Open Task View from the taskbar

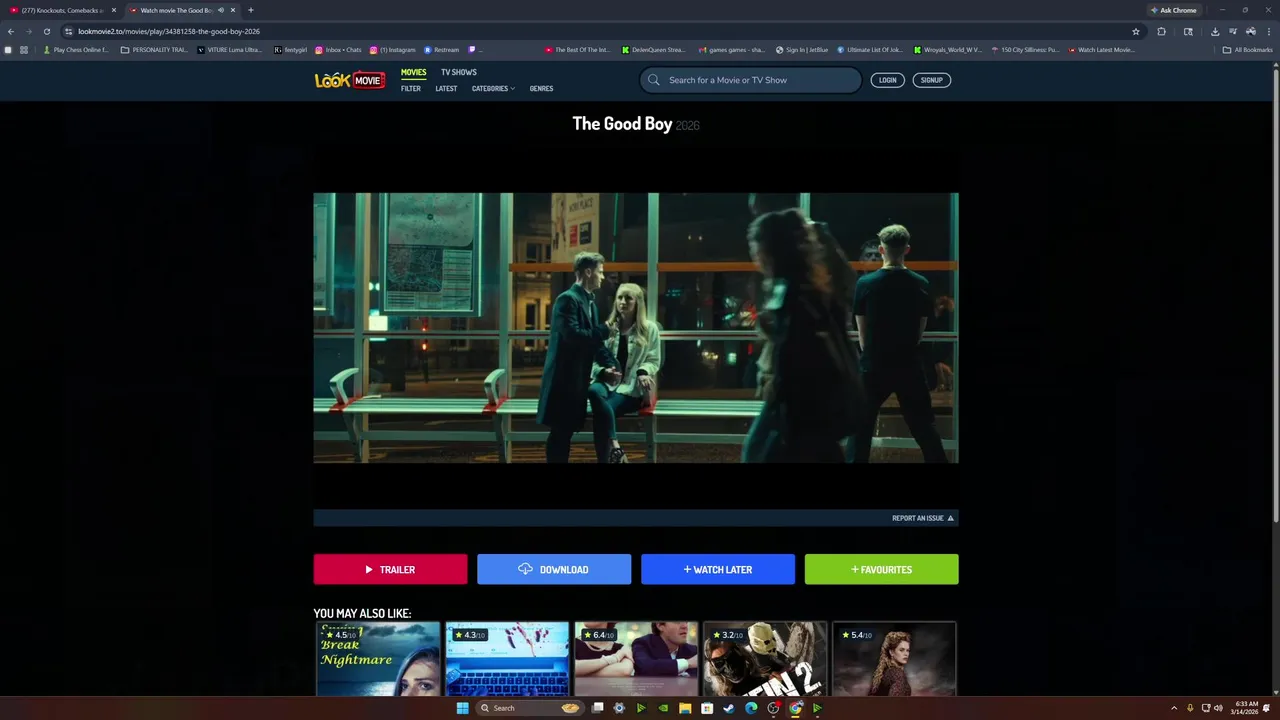[x=597, y=708]
